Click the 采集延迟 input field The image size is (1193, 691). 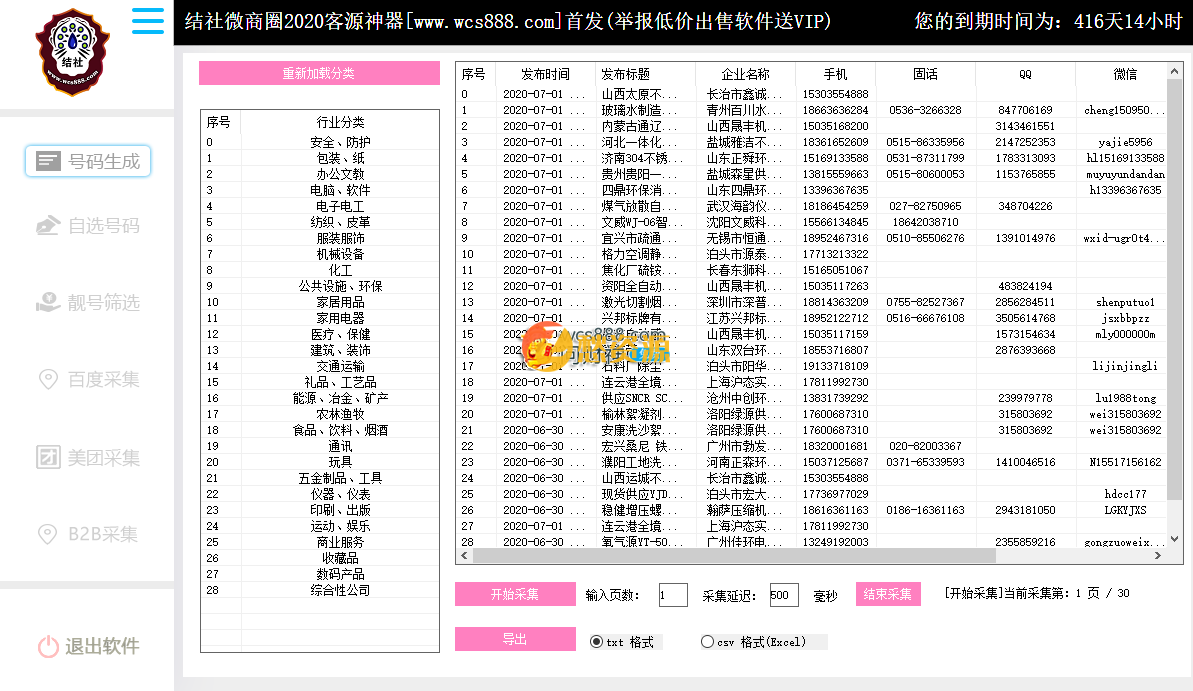pyautogui.click(x=782, y=593)
